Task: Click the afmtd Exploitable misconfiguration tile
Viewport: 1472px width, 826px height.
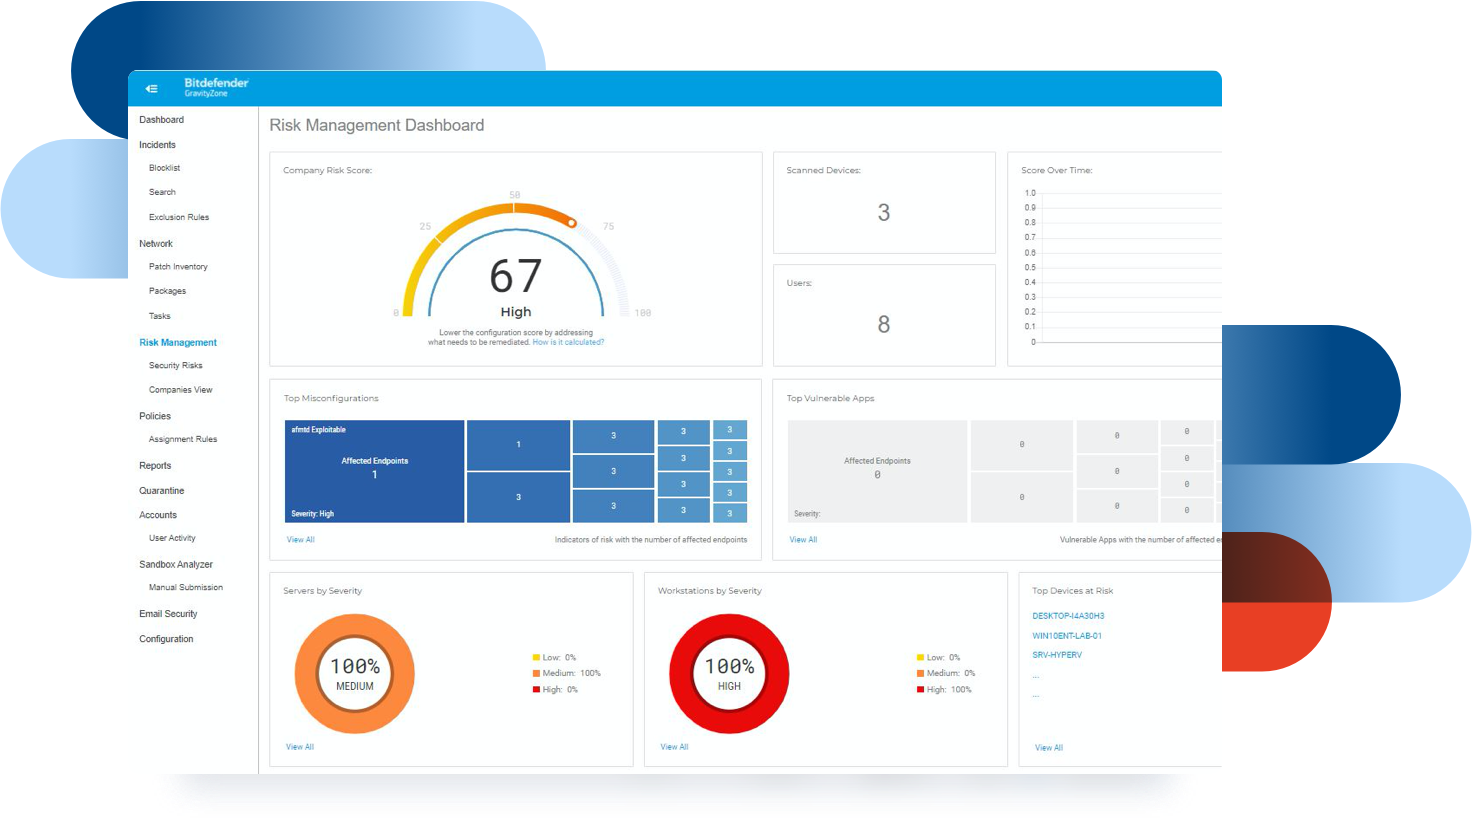Action: click(x=374, y=471)
